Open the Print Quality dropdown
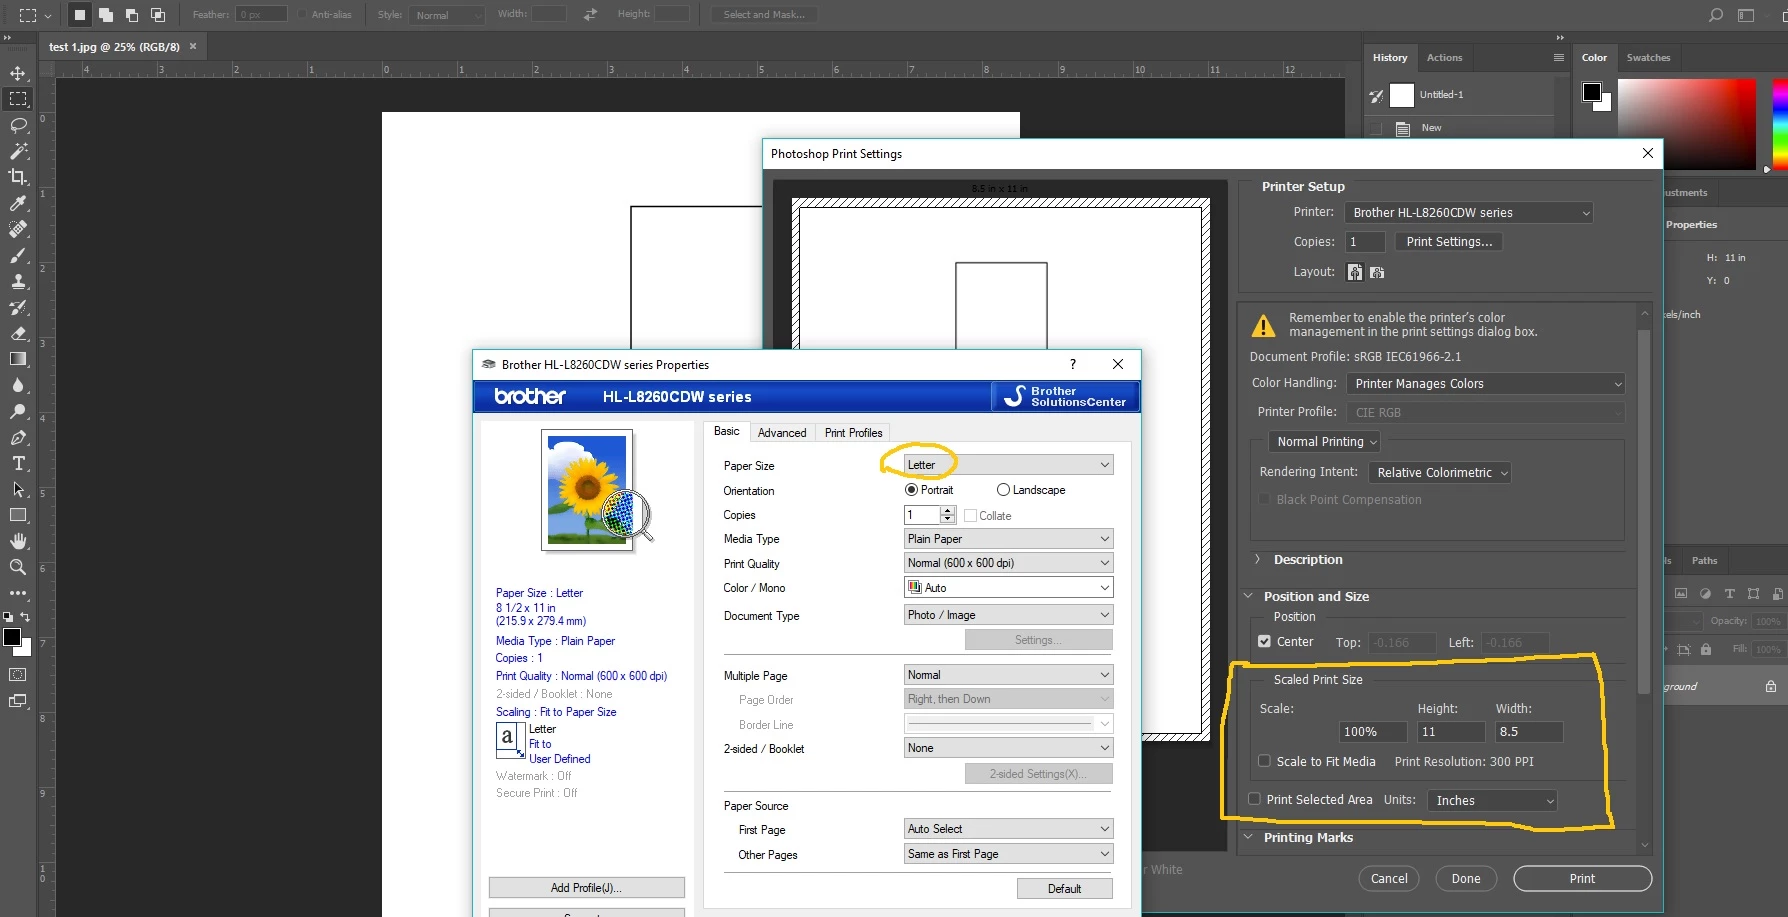 1008,563
